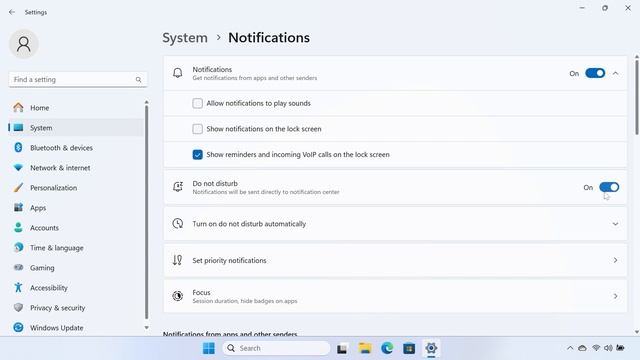The width and height of the screenshot is (640, 360).
Task: Click the System breadcrumb link
Action: click(185, 38)
